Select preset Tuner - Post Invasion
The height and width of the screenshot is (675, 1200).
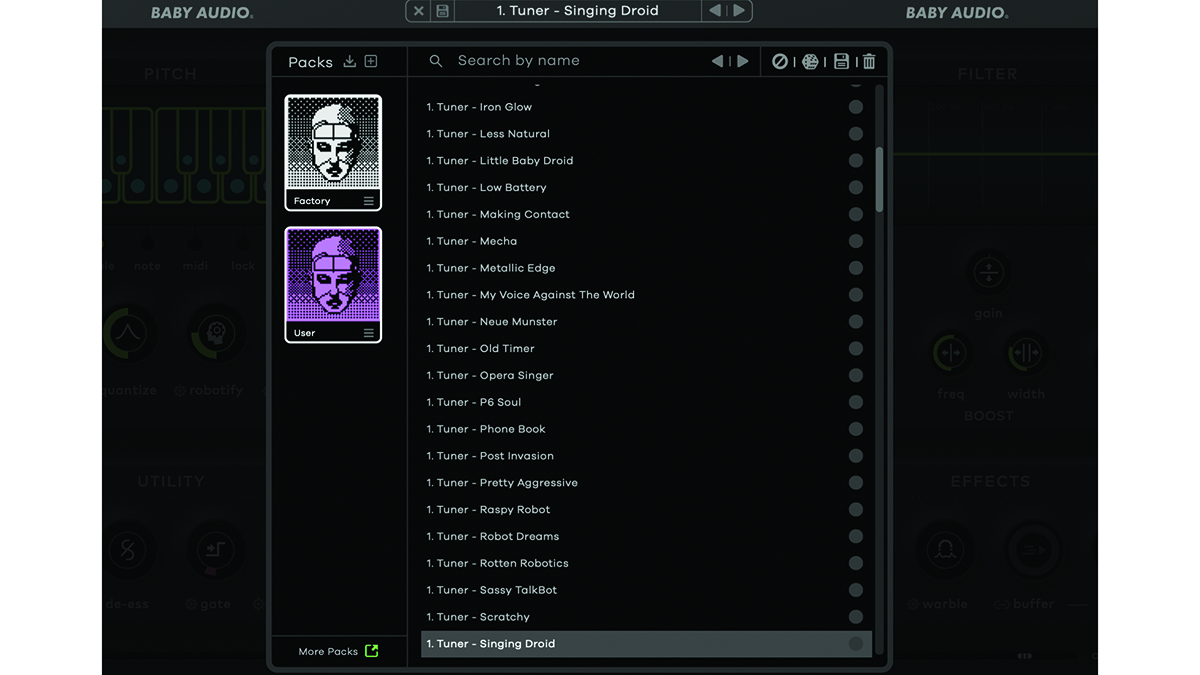pyautogui.click(x=646, y=456)
